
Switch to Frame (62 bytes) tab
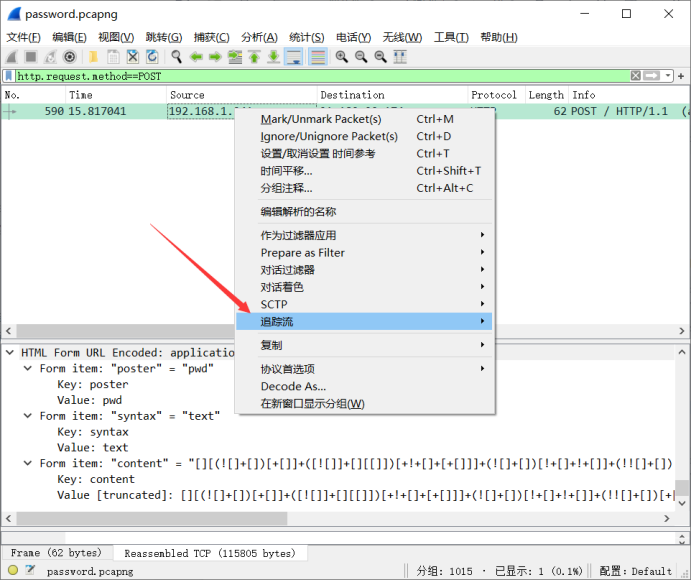(56, 553)
